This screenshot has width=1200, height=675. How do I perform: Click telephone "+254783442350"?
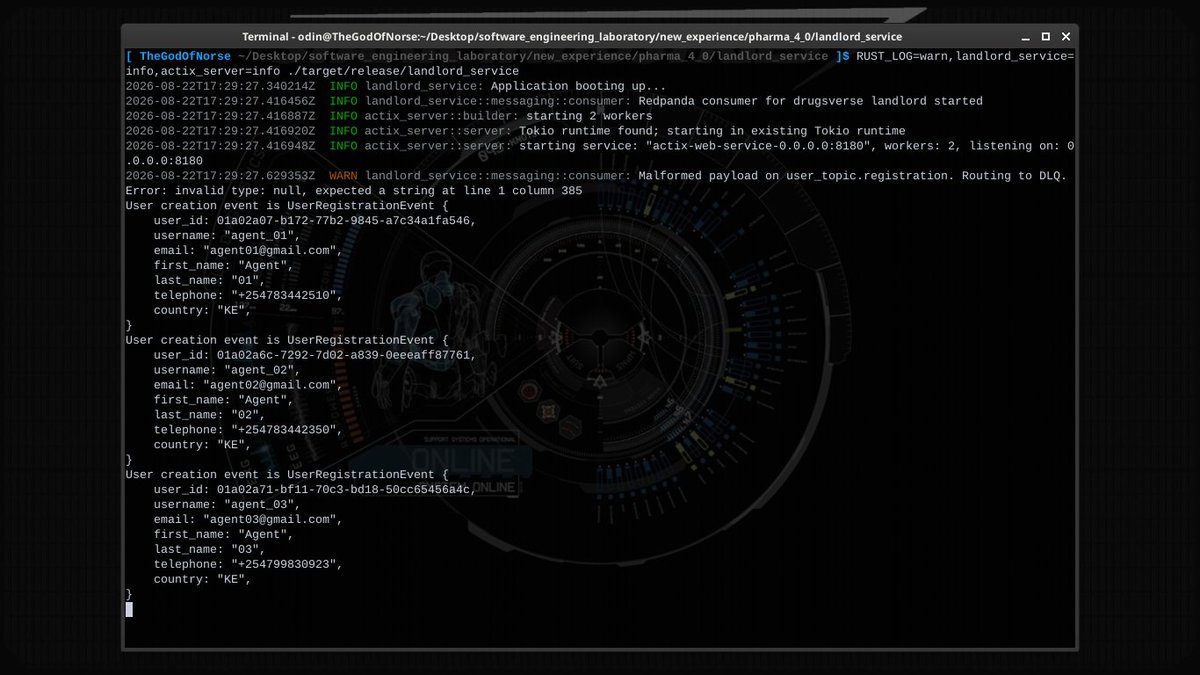tap(285, 430)
